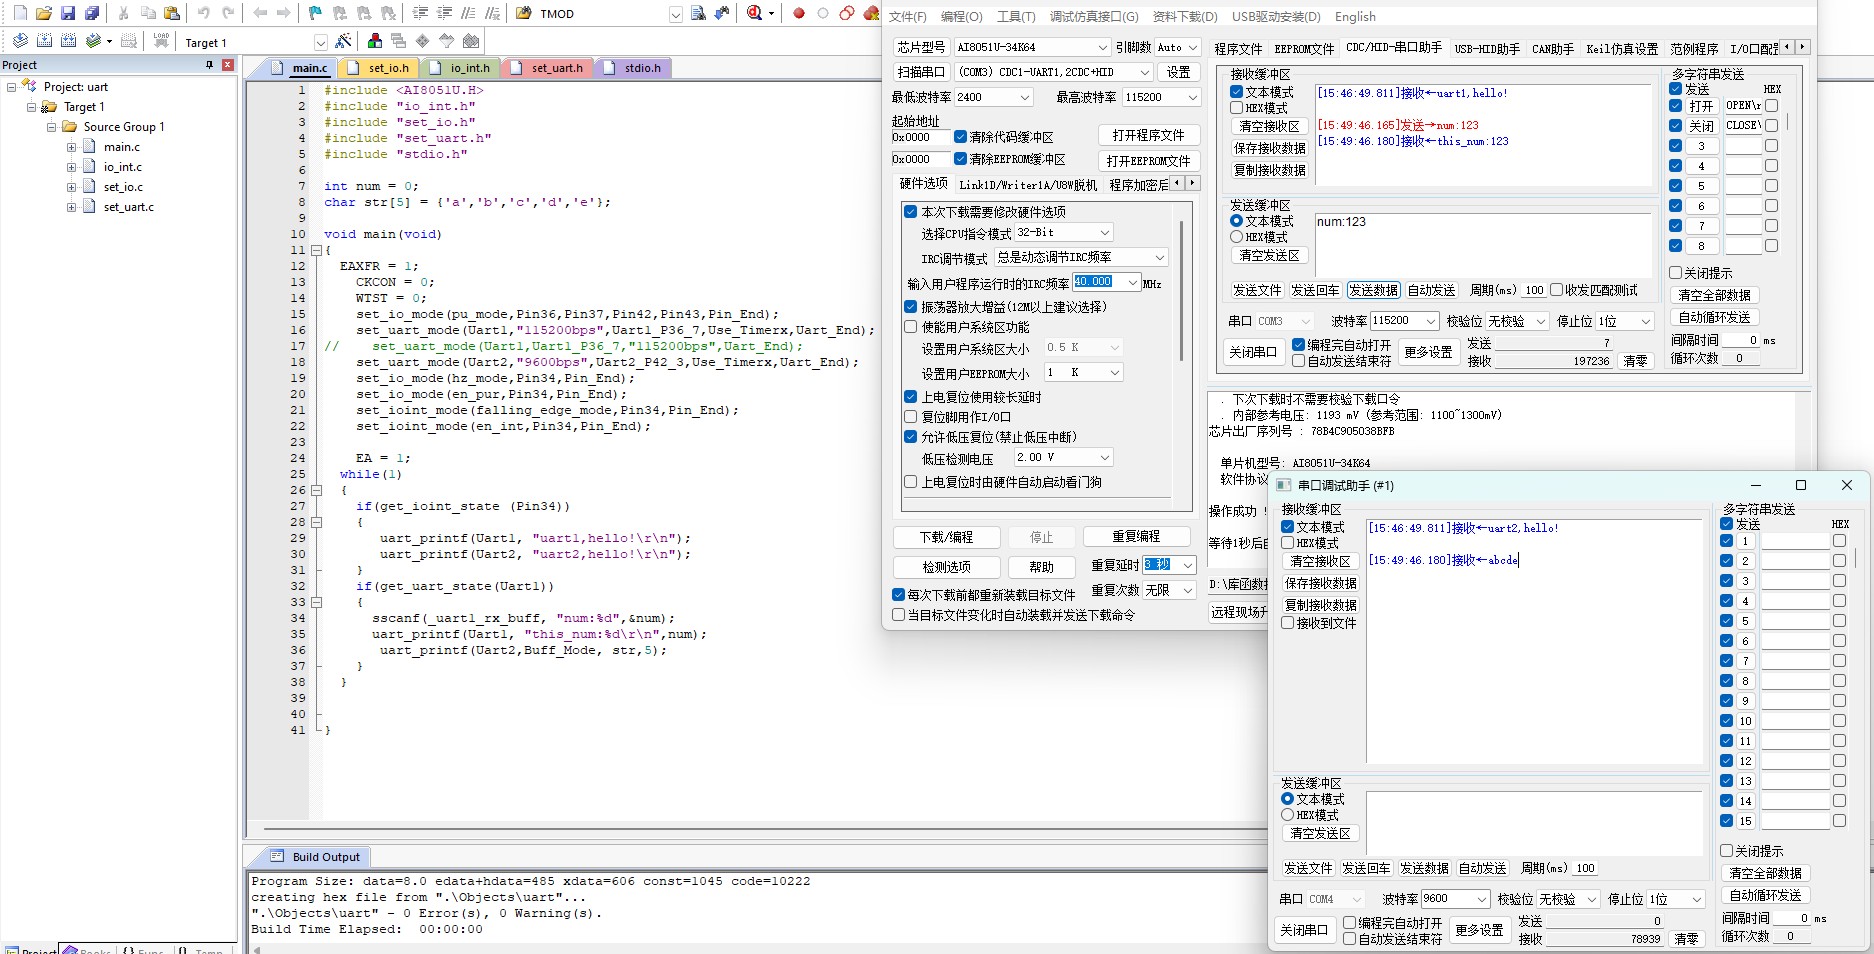Click the upper send buffer text num:123

[1342, 222]
